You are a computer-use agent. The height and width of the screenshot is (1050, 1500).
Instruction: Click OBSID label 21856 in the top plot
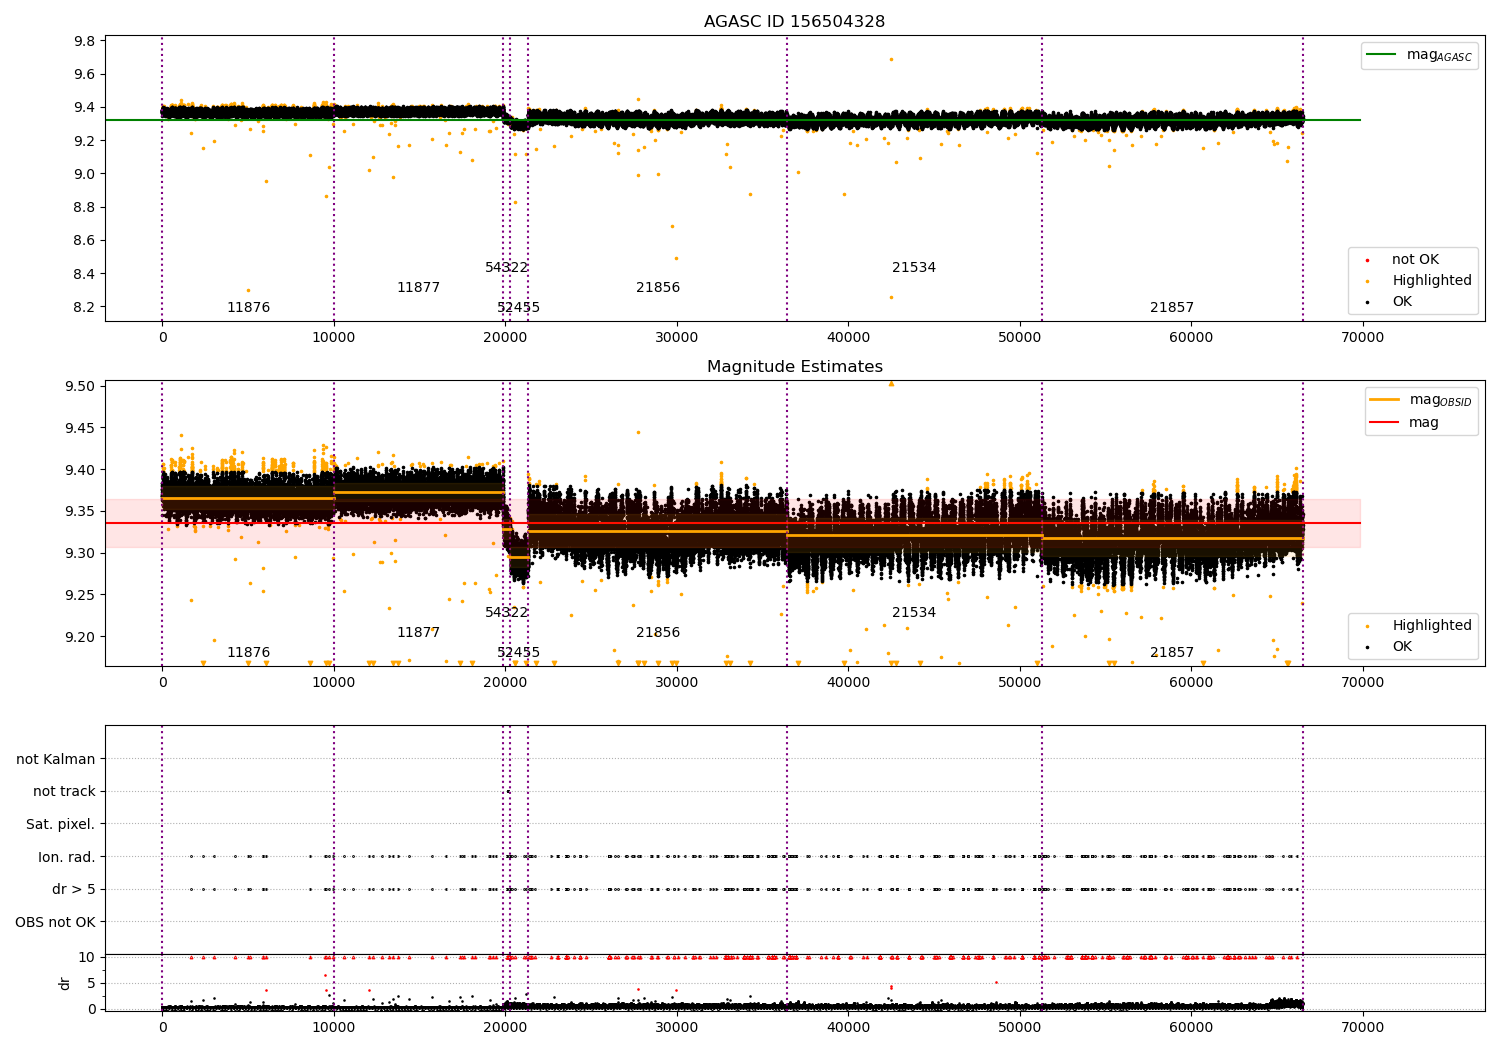(x=658, y=288)
